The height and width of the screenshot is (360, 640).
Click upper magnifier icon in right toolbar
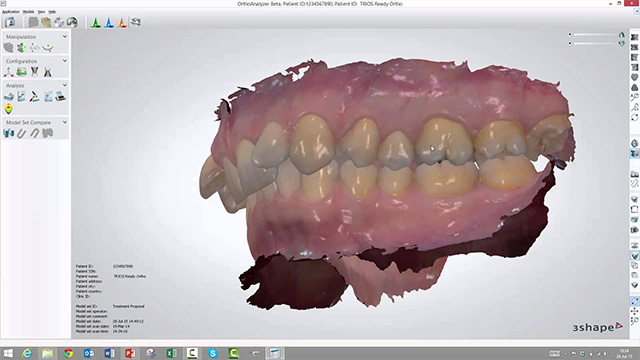(x=634, y=97)
